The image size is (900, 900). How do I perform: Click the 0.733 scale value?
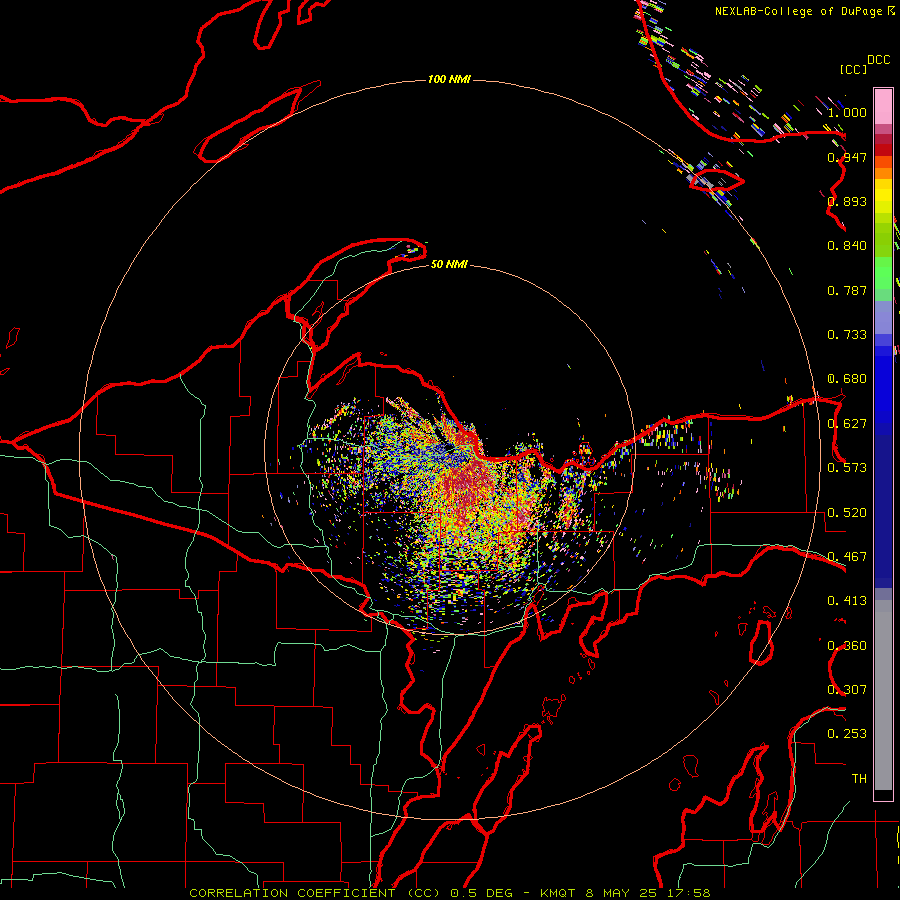pos(847,335)
